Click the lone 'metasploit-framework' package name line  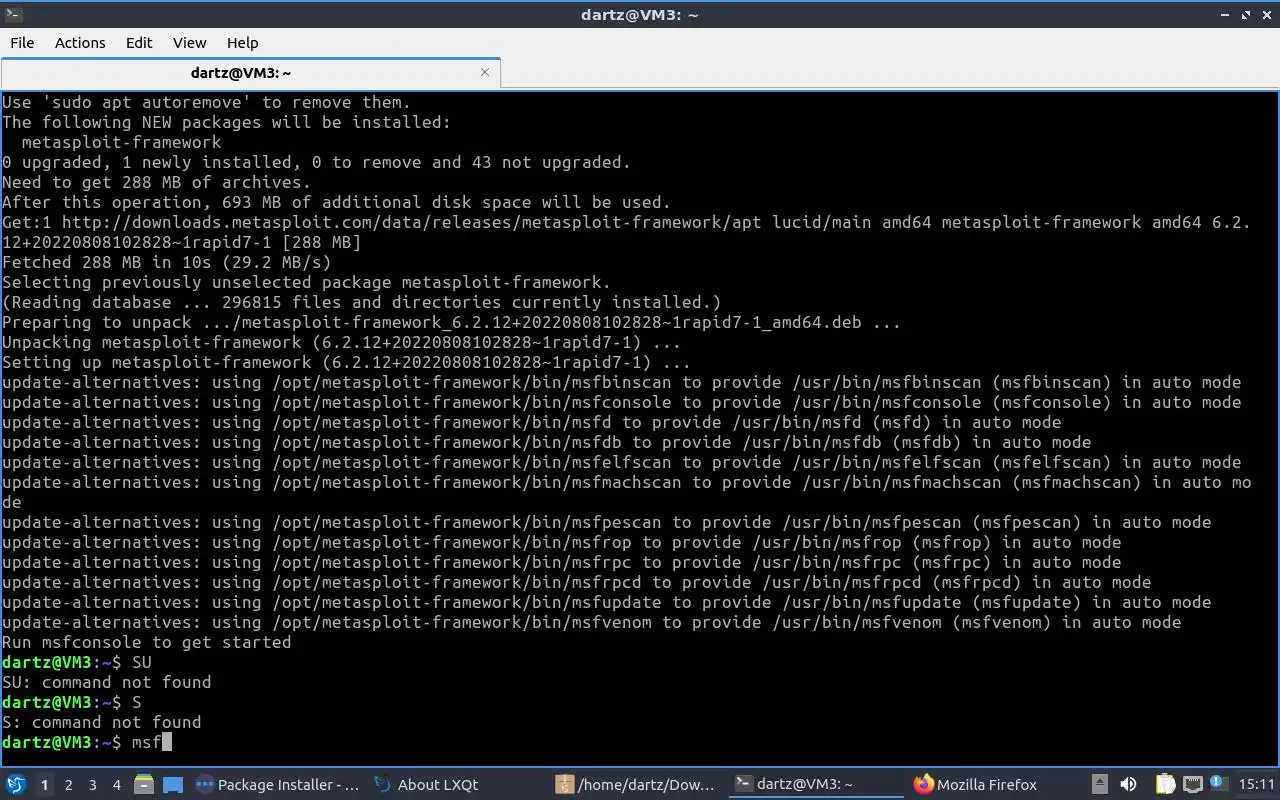pyautogui.click(x=121, y=142)
